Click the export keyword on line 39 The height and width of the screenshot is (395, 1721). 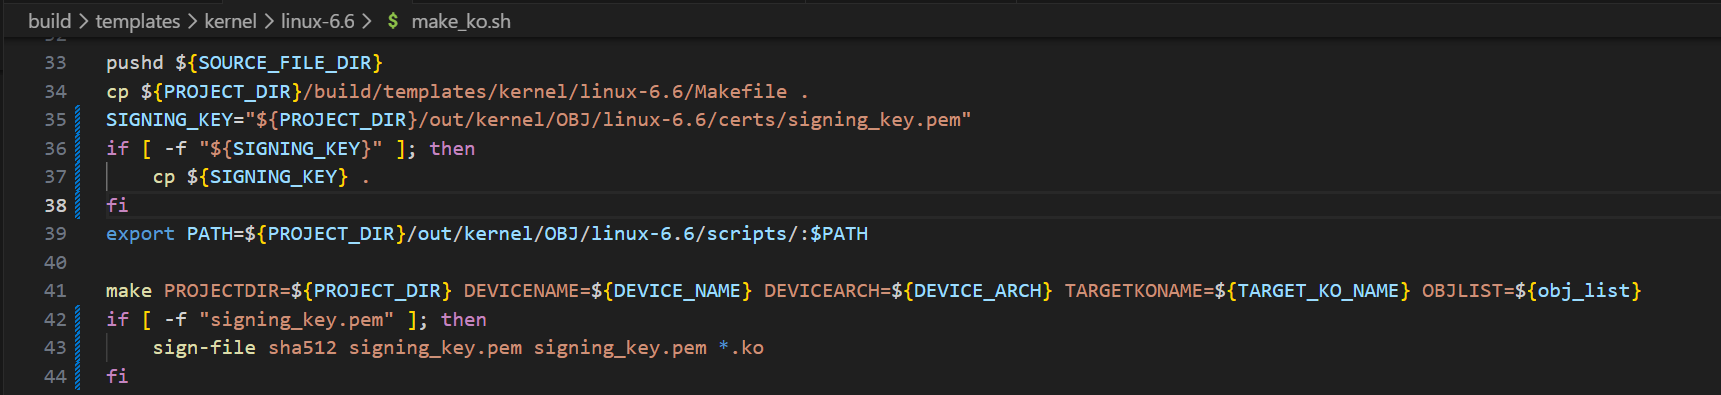140,234
